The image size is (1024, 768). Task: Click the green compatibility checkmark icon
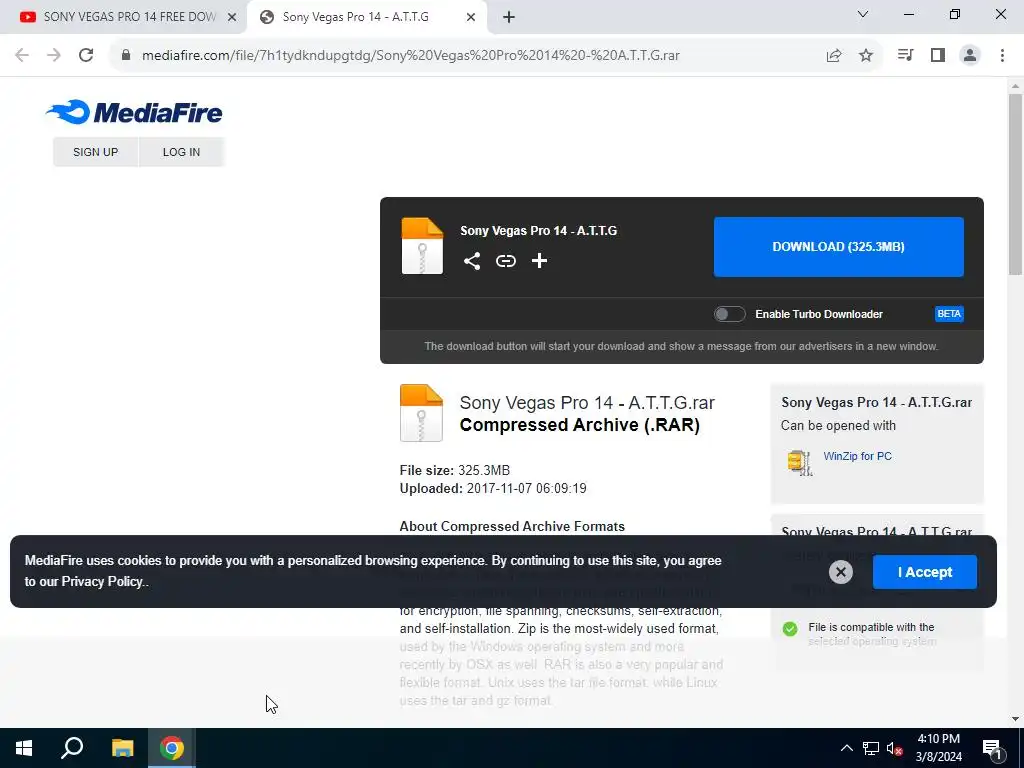tap(790, 629)
